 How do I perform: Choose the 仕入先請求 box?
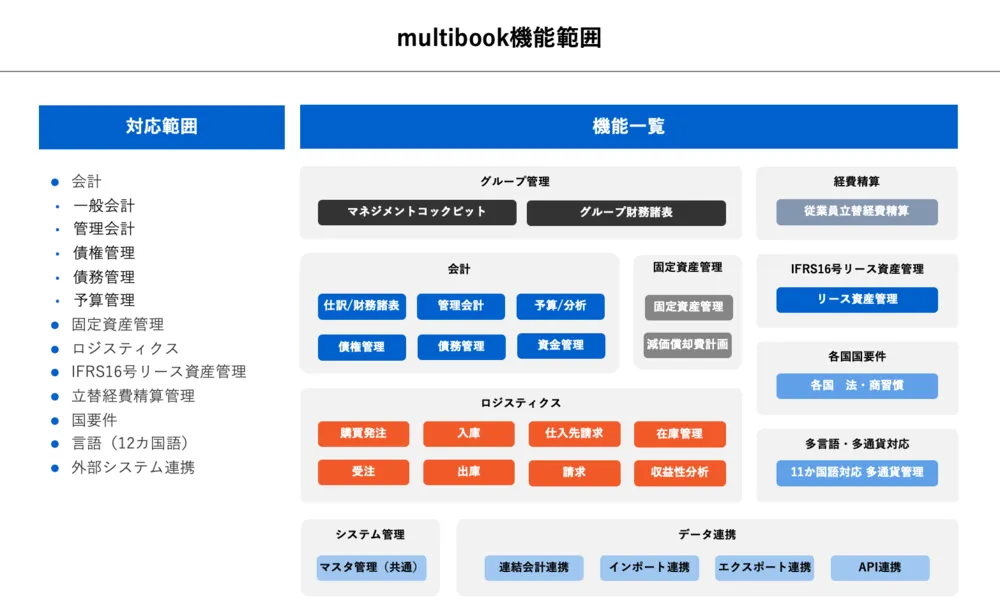coord(574,434)
